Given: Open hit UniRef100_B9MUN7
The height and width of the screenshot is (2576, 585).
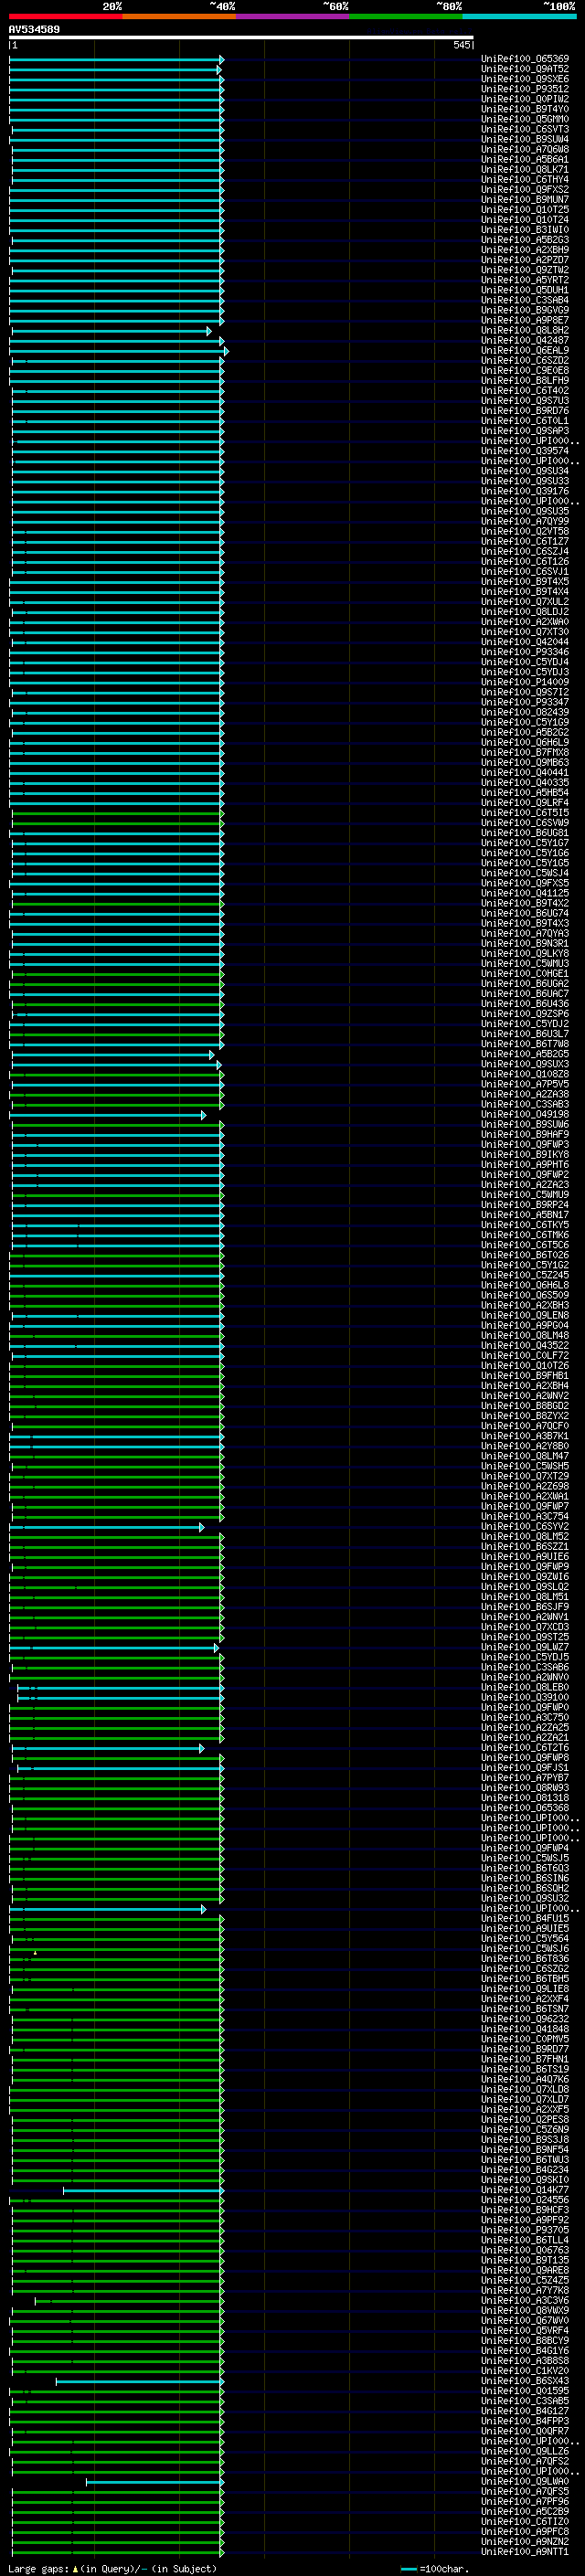Looking at the screenshot, I should [x=525, y=200].
